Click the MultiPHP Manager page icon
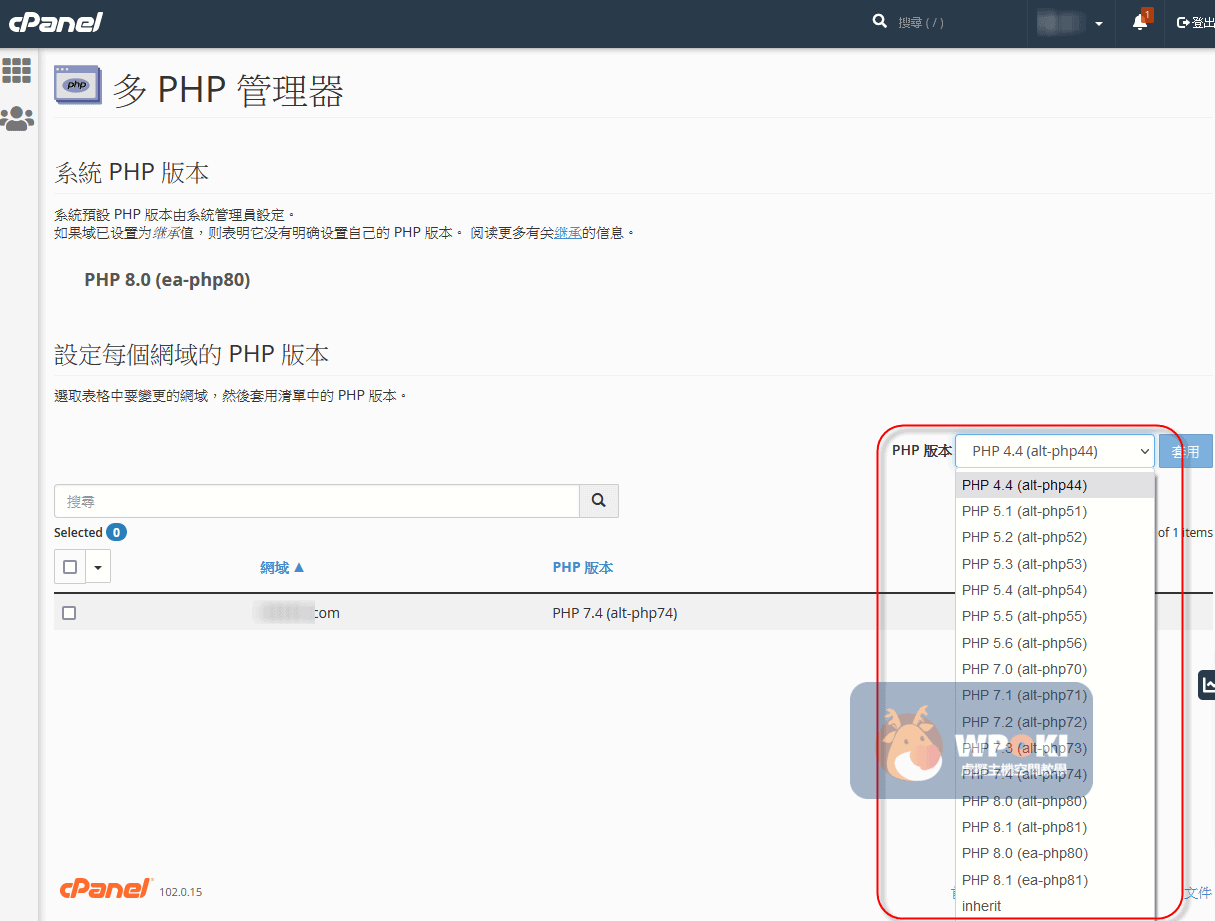The image size is (1215, 921). [x=77, y=86]
